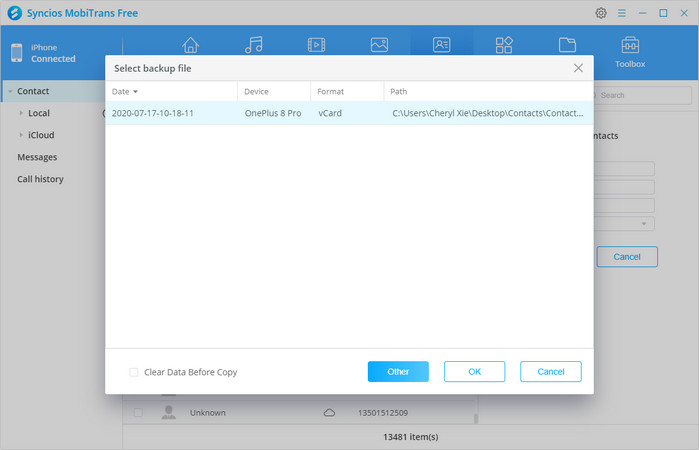Enable Clear Data Before Copy checkbox

pos(134,372)
